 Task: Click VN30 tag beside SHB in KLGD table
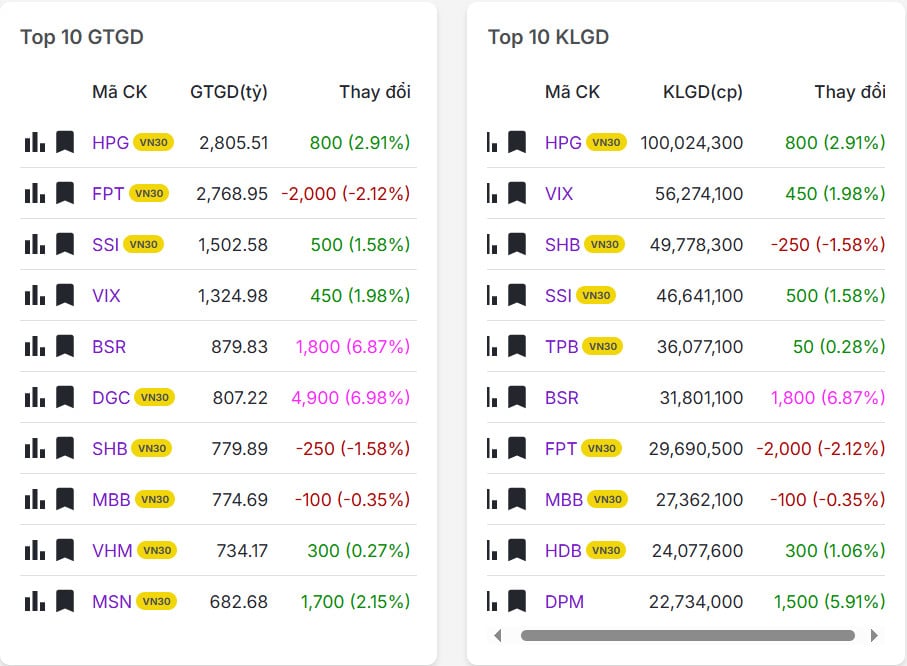605,244
